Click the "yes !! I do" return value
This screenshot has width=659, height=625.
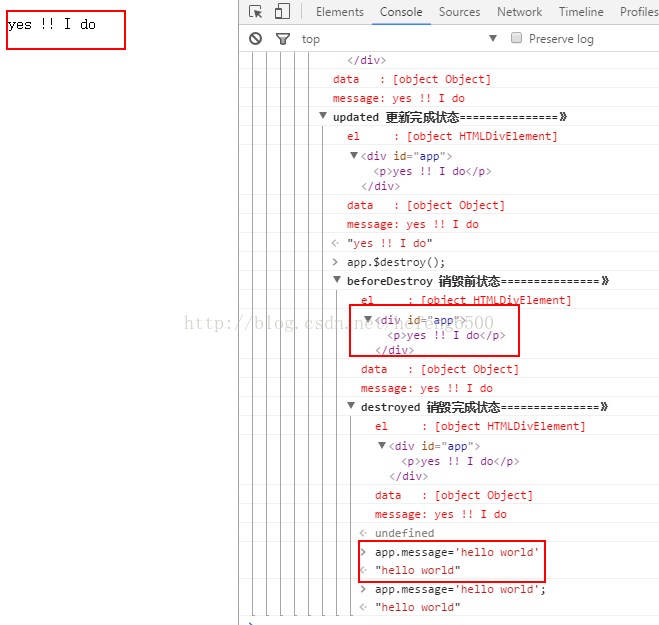(390, 243)
